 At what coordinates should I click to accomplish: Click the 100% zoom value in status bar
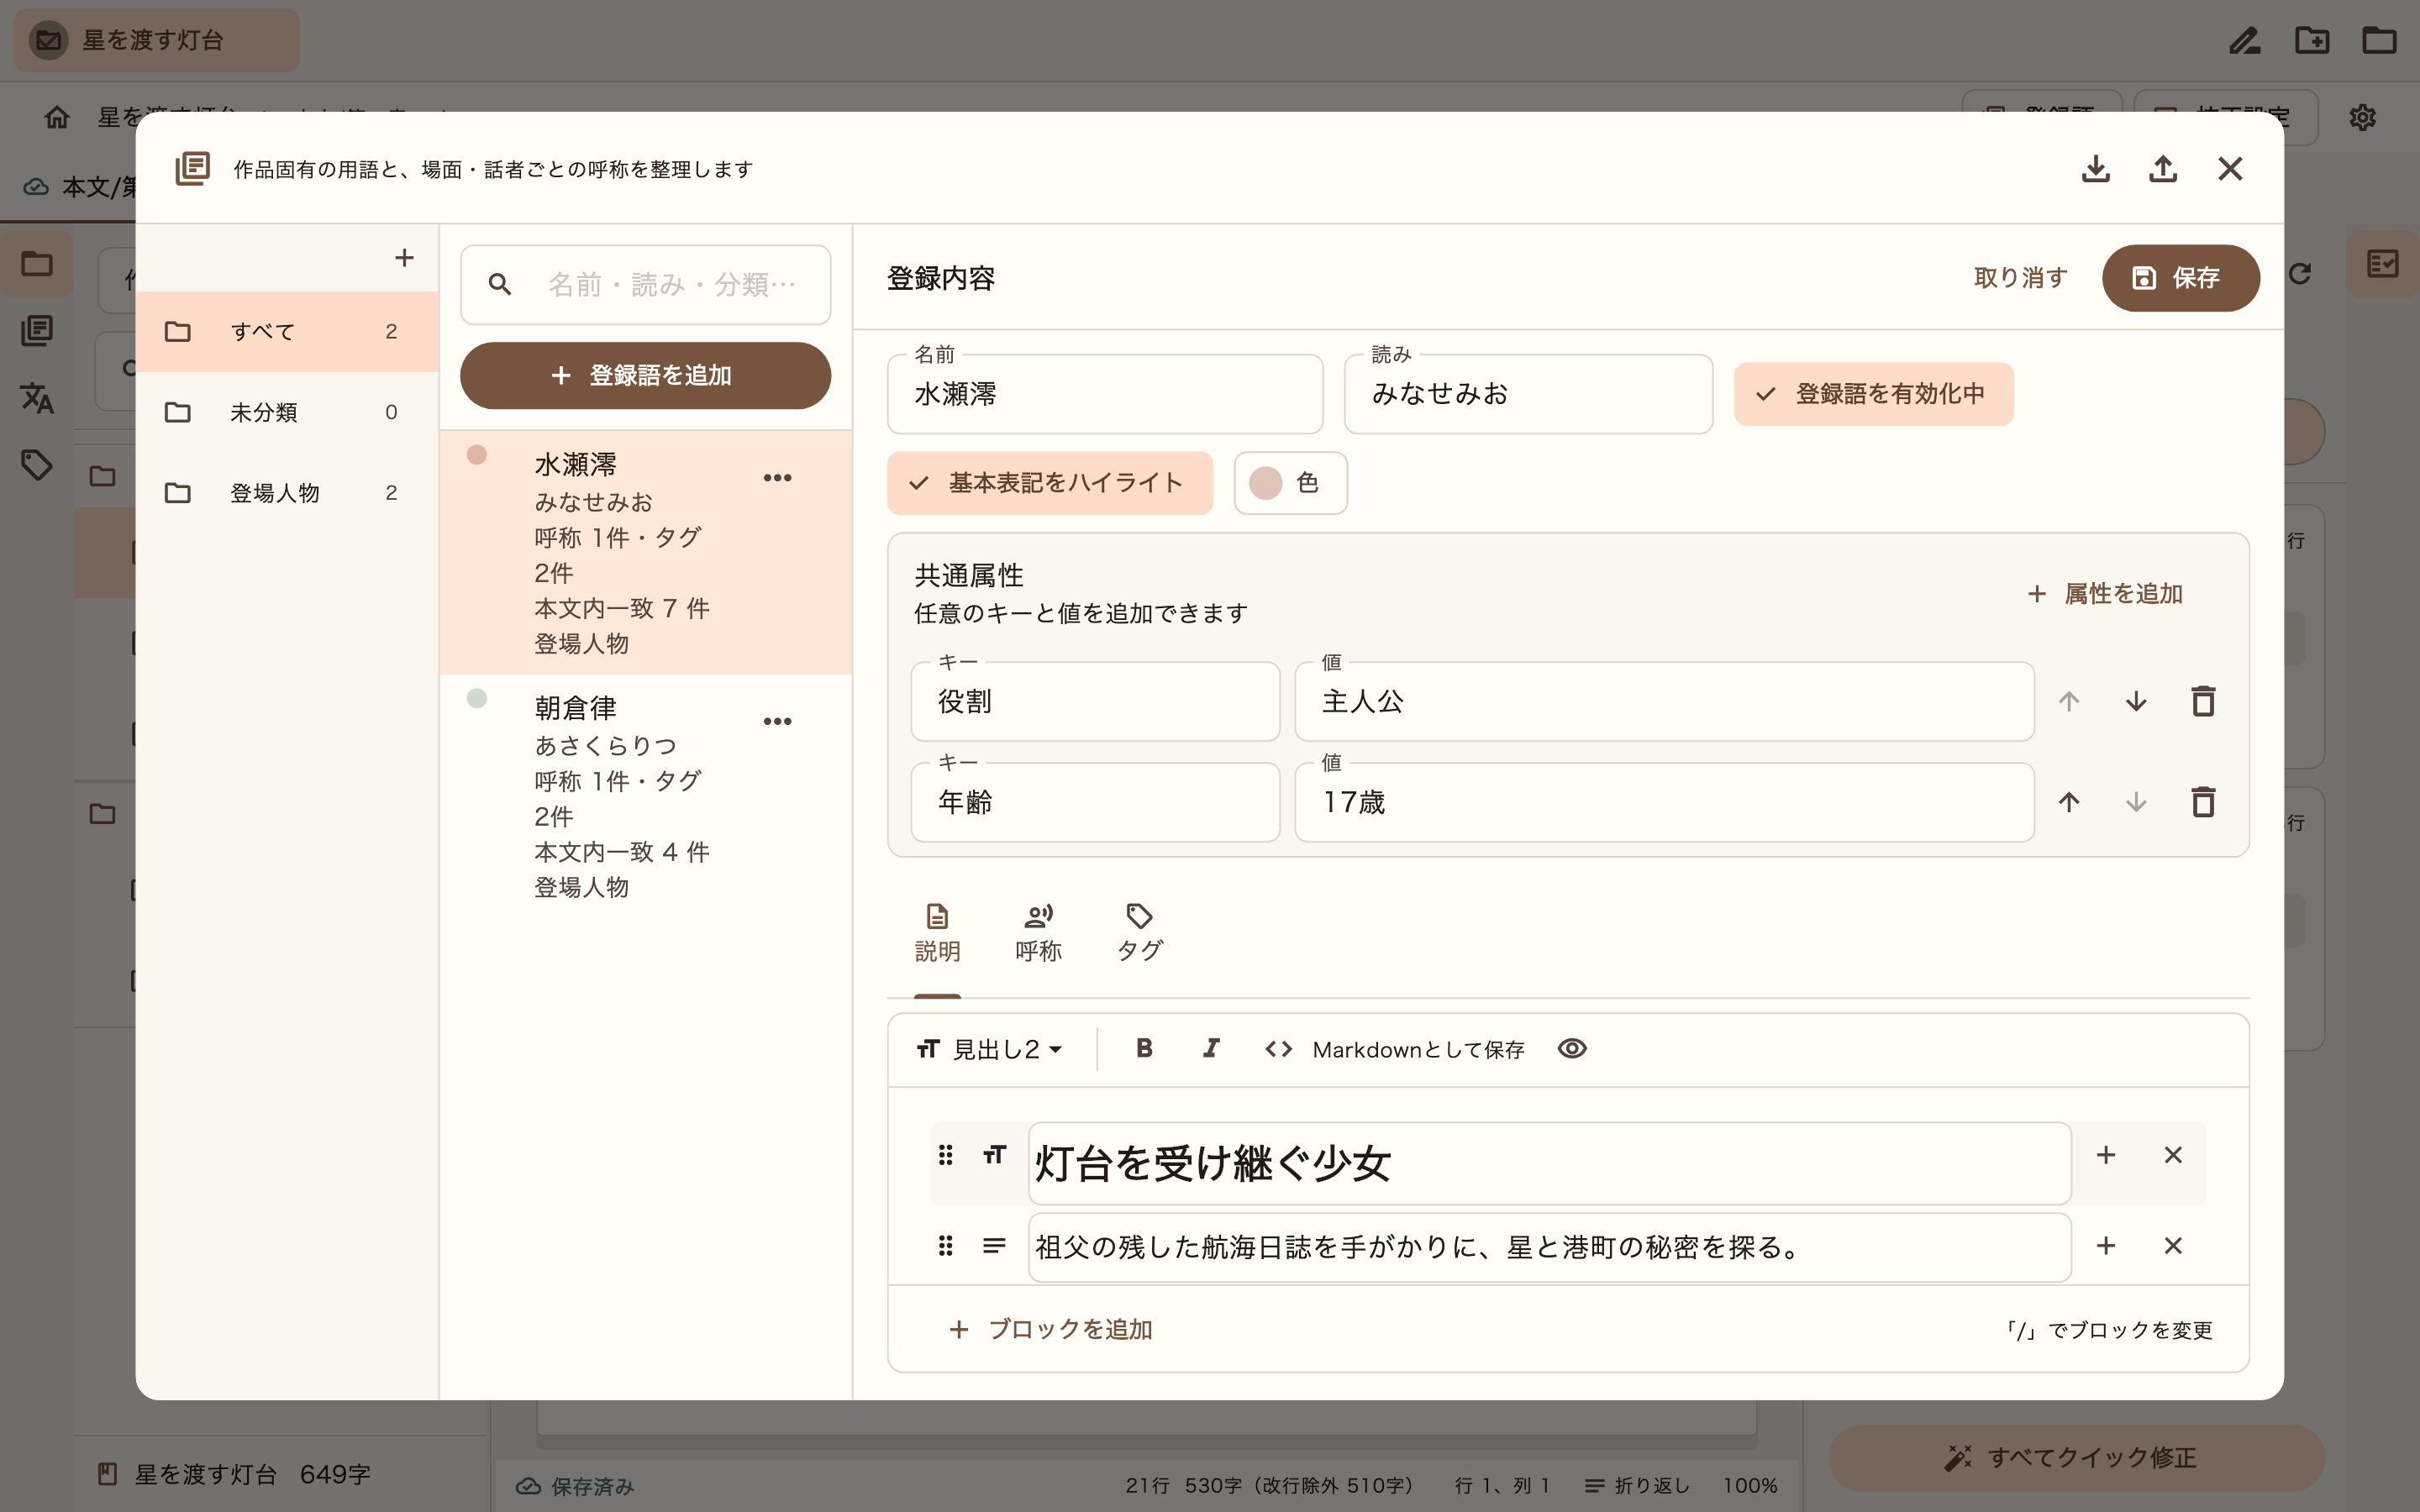click(1750, 1486)
